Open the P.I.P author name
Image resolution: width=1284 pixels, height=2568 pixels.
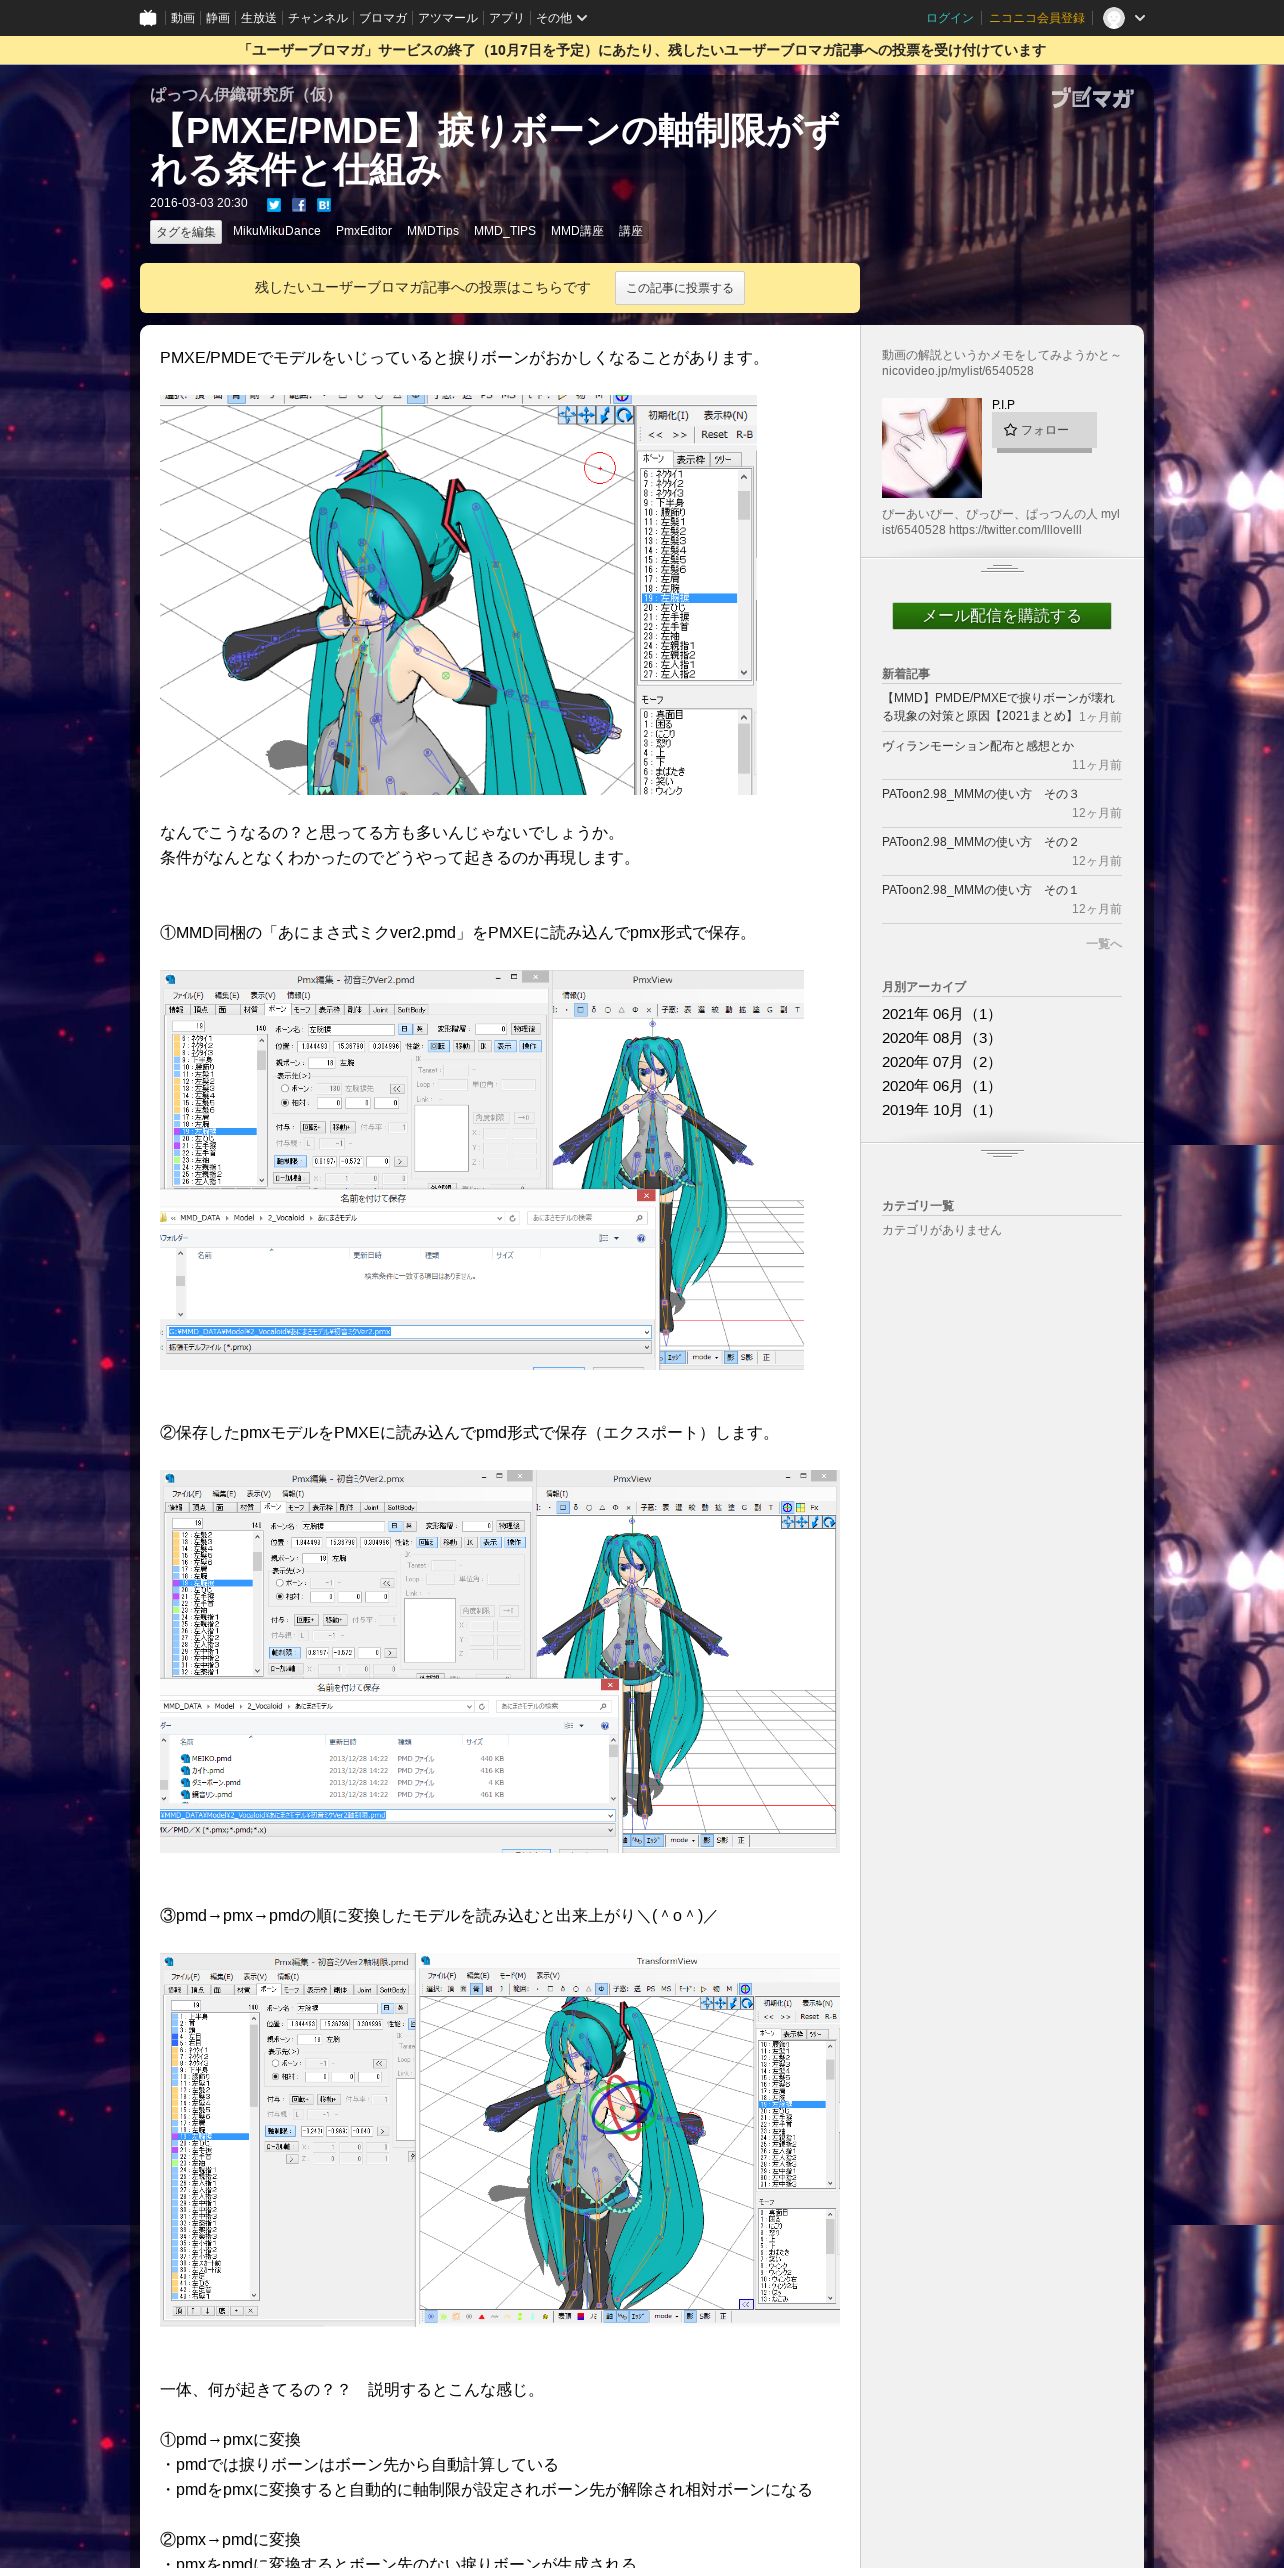(x=1003, y=405)
